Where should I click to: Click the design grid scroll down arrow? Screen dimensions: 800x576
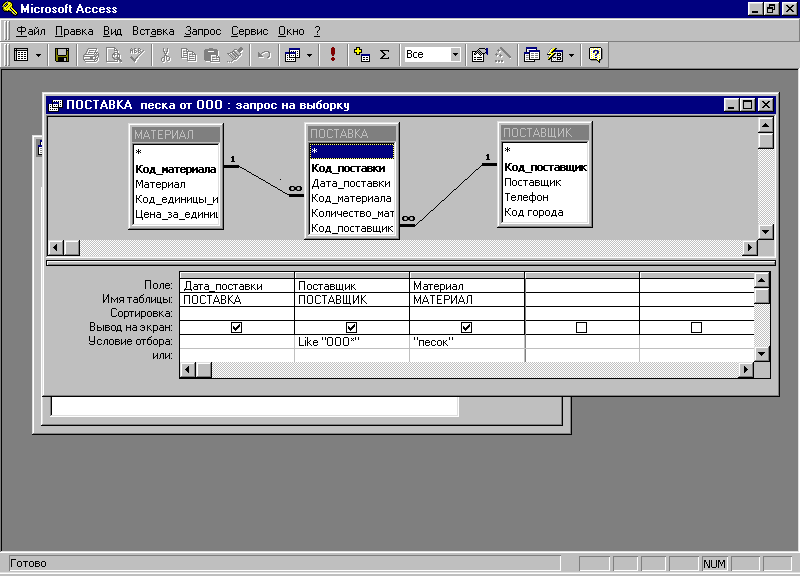[761, 354]
